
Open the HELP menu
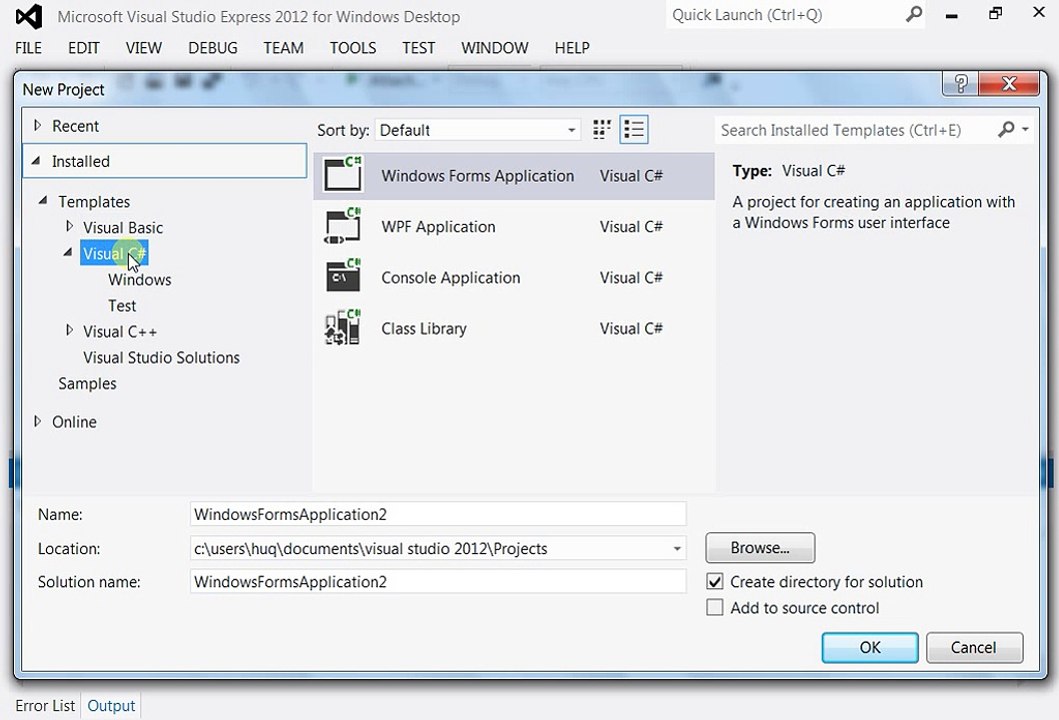click(x=572, y=48)
